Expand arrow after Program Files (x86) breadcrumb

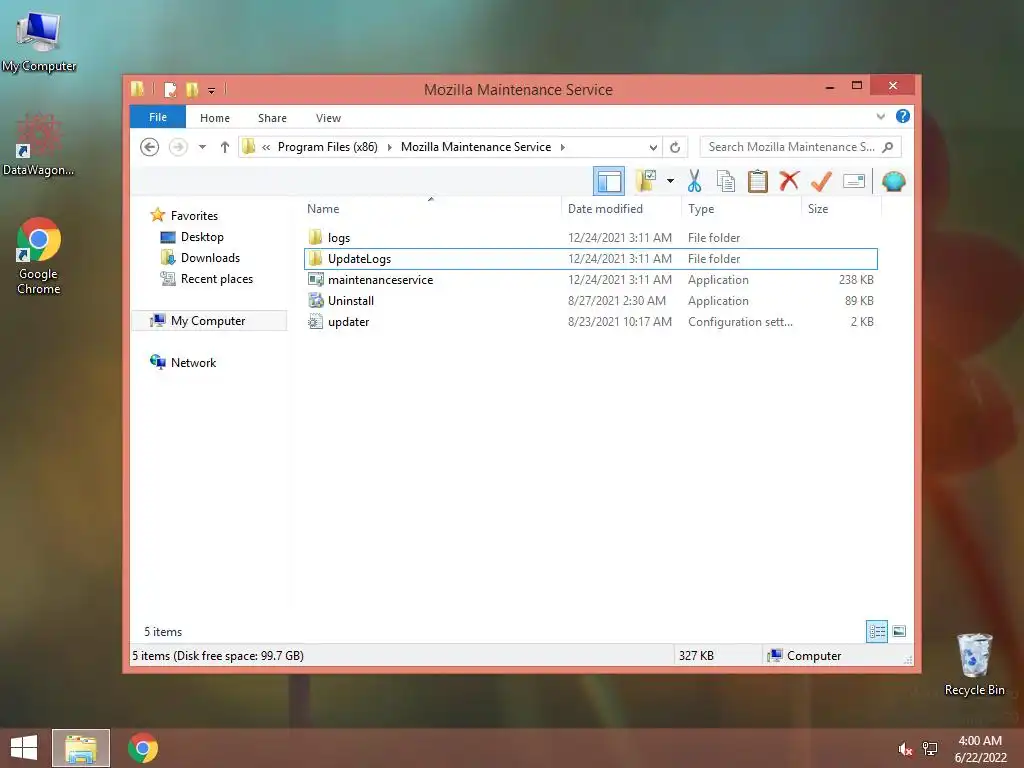(390, 147)
